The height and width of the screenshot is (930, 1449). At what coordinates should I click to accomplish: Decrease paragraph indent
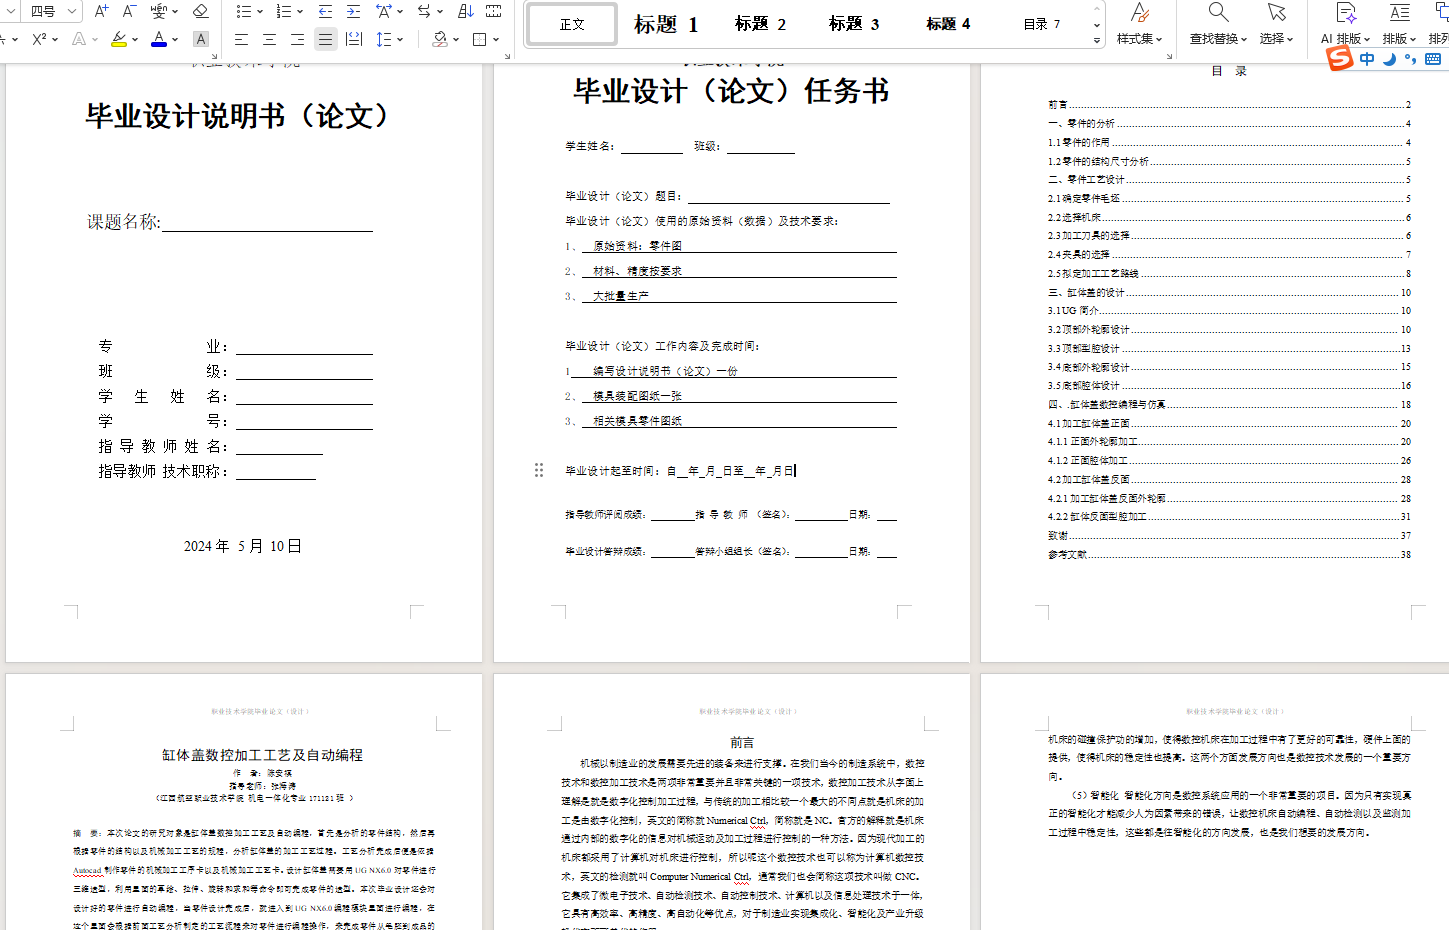click(x=325, y=11)
